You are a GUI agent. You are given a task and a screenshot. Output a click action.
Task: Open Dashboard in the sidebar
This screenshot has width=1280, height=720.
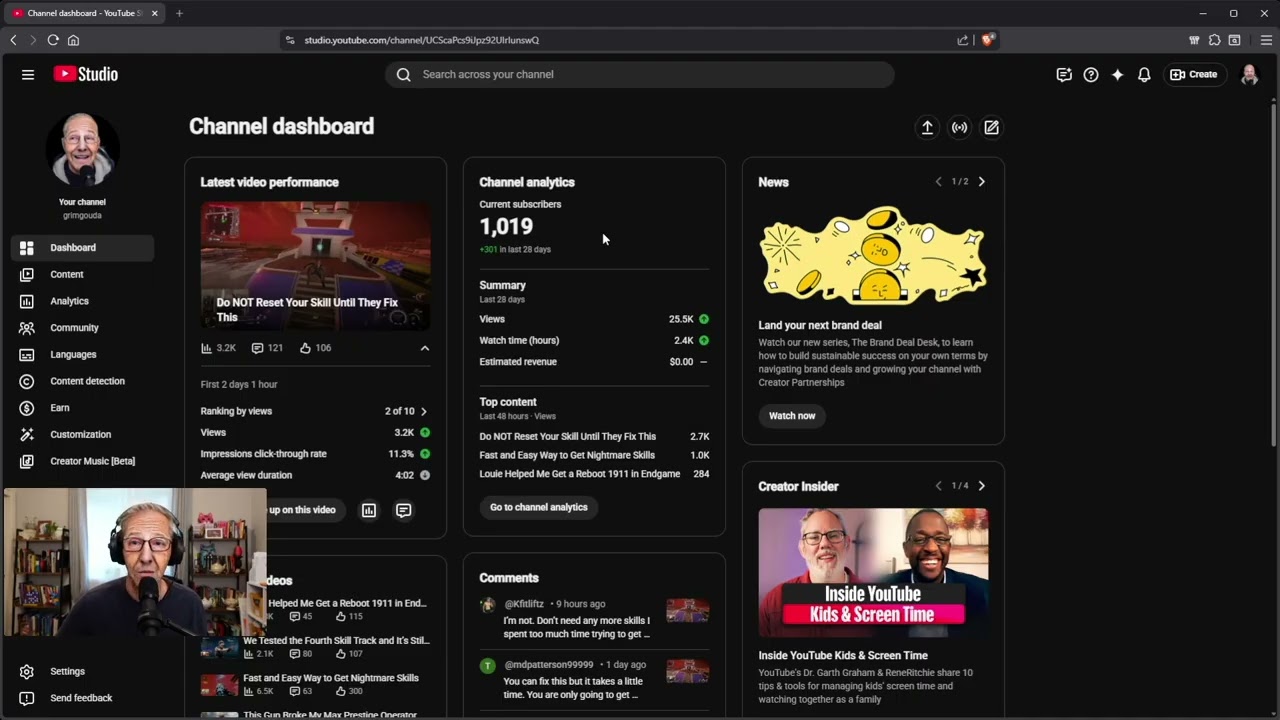point(82,247)
